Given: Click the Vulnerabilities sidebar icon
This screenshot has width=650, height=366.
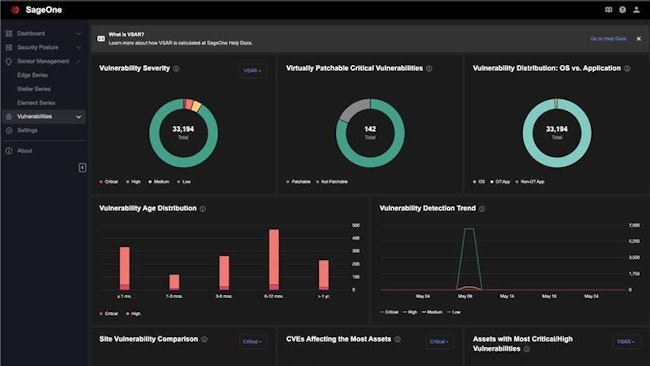Looking at the screenshot, I should point(9,116).
